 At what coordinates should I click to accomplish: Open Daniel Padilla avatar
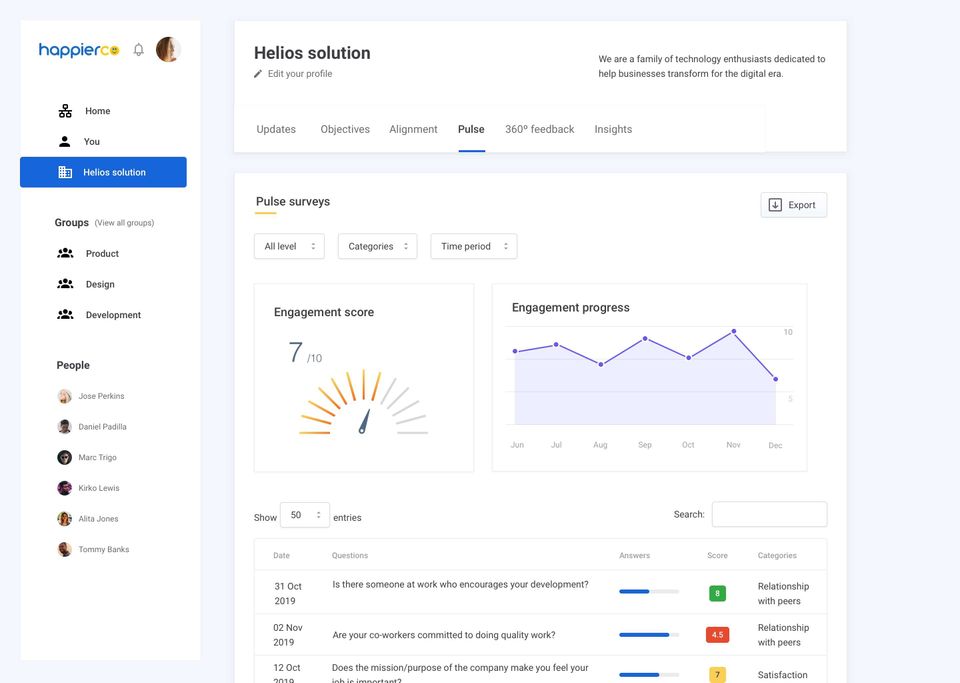64,427
